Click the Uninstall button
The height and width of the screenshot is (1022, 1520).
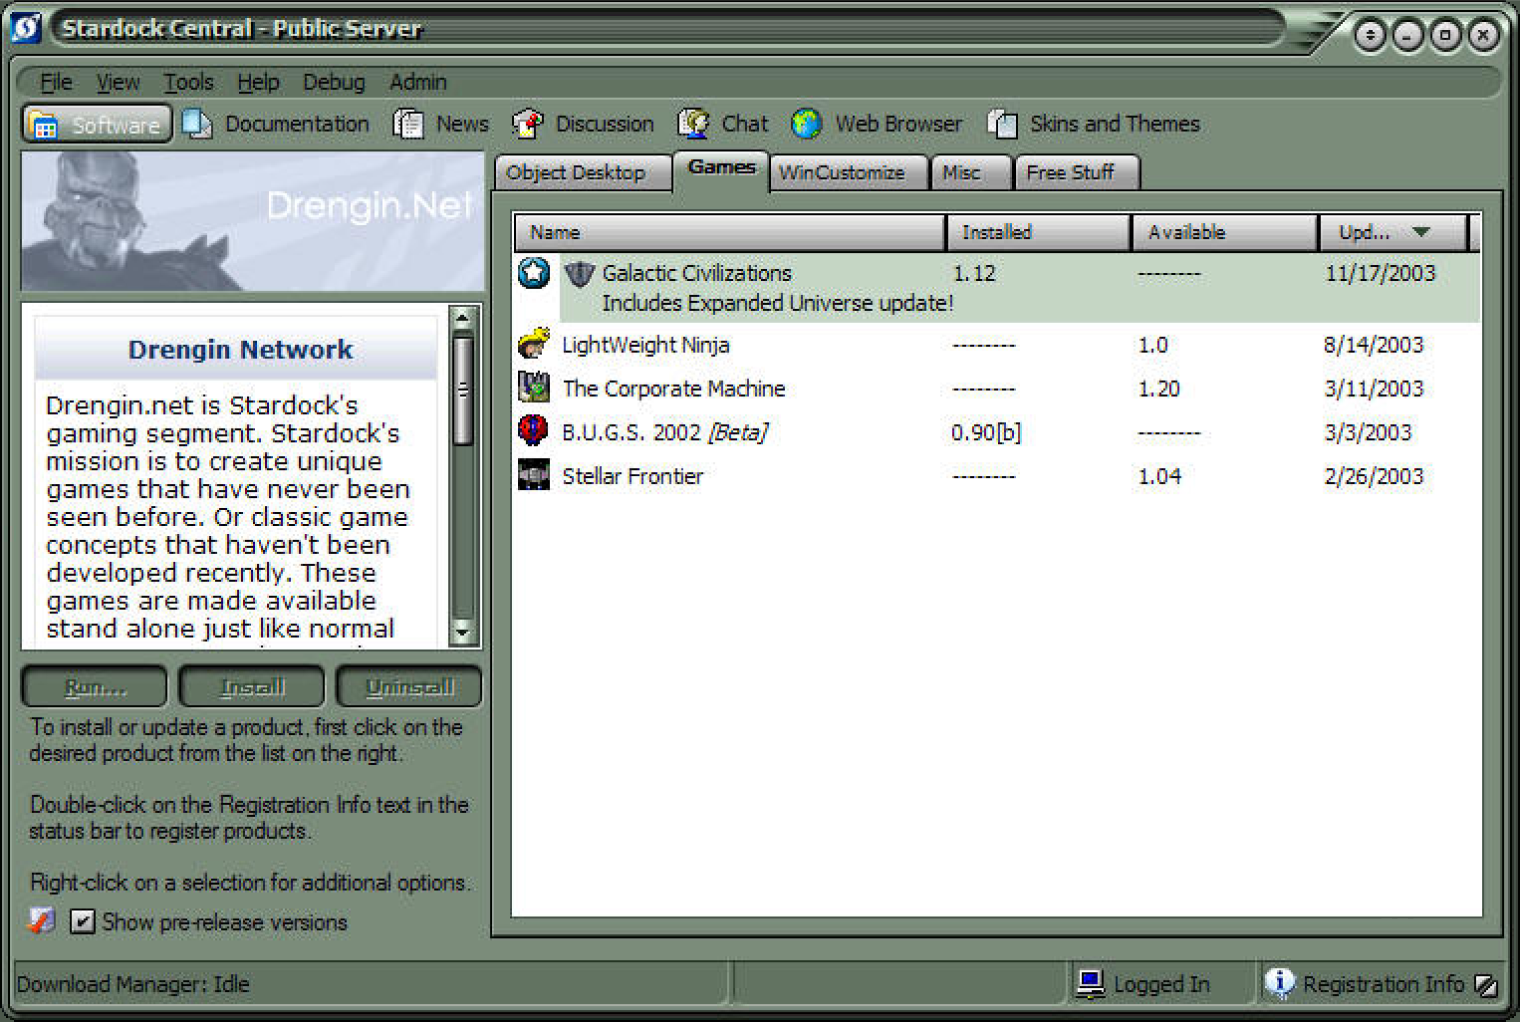coord(409,687)
